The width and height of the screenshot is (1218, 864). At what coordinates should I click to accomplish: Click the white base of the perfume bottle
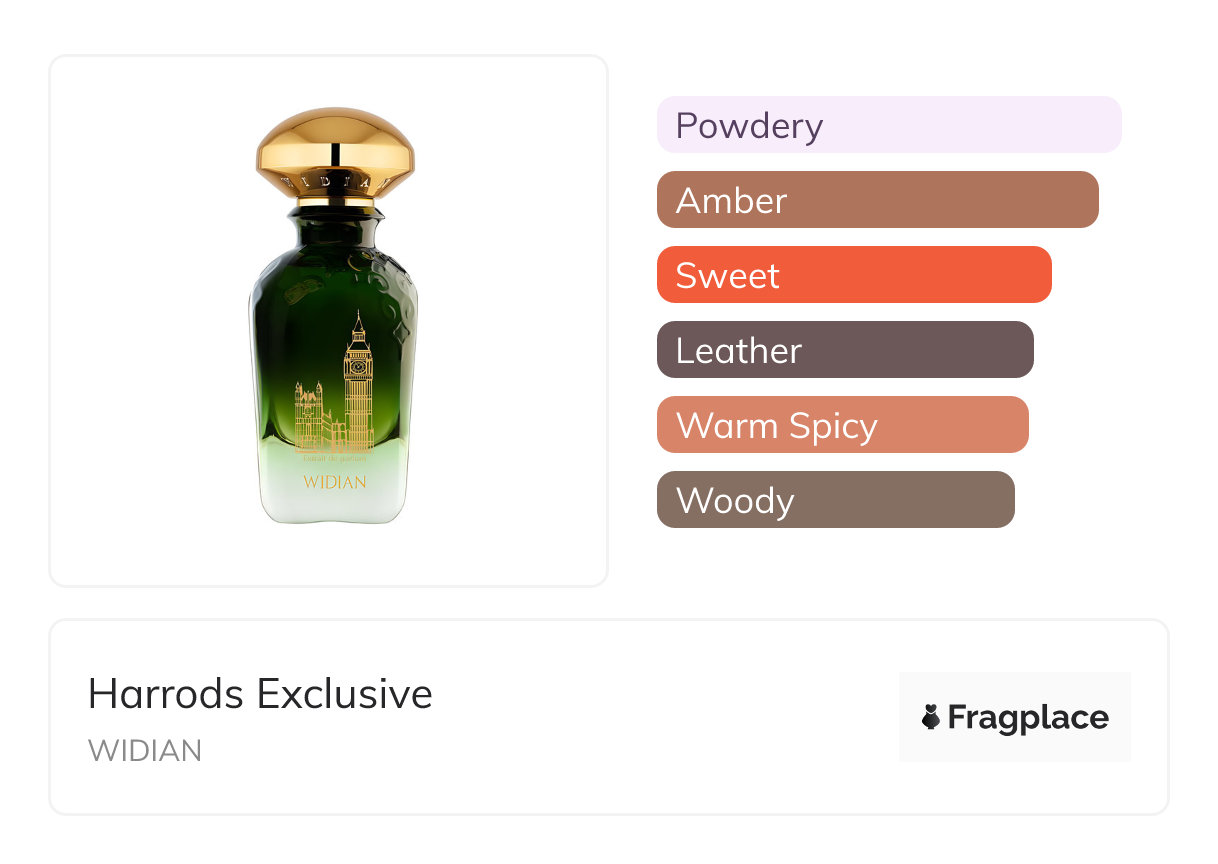tap(334, 505)
